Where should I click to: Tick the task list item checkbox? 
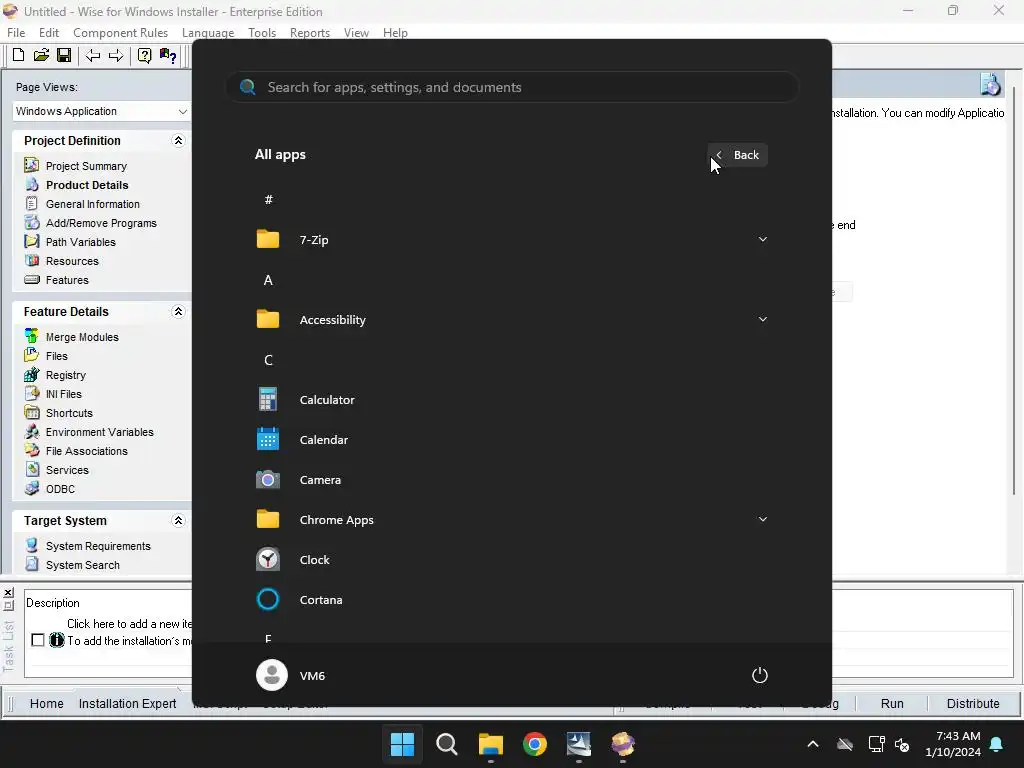38,640
